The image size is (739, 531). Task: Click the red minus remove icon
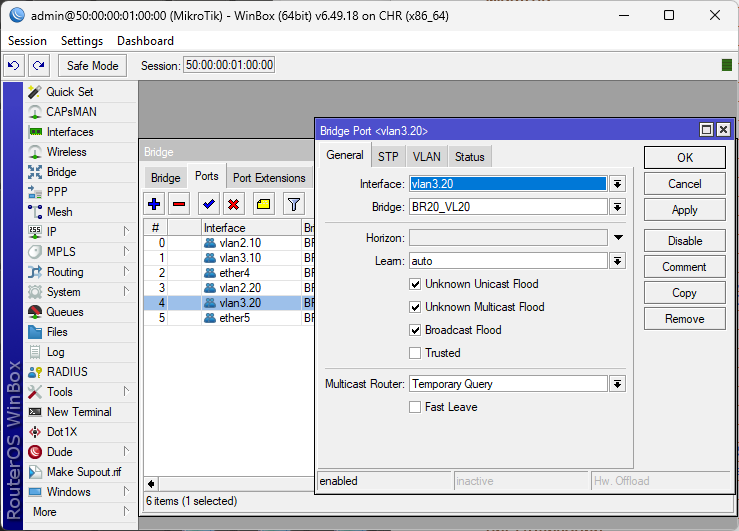click(x=179, y=204)
